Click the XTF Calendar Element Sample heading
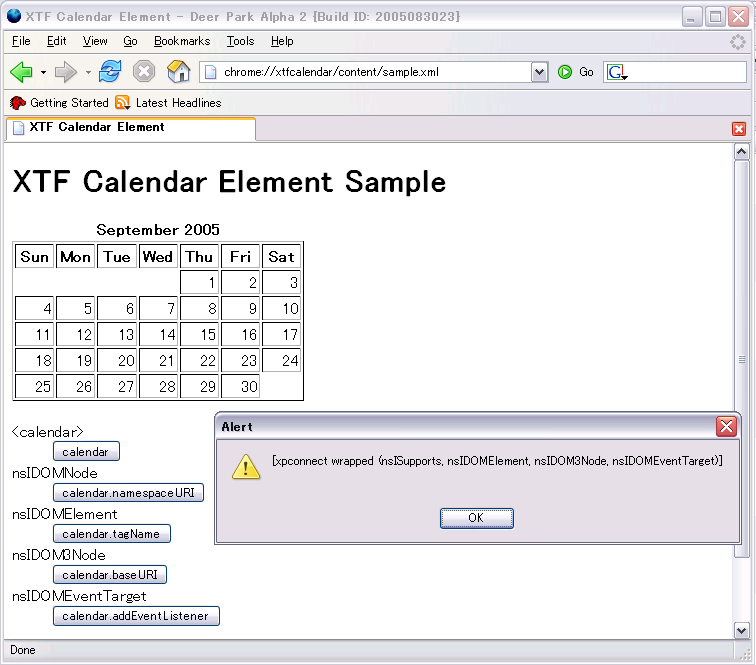This screenshot has height=665, width=756. (229, 182)
